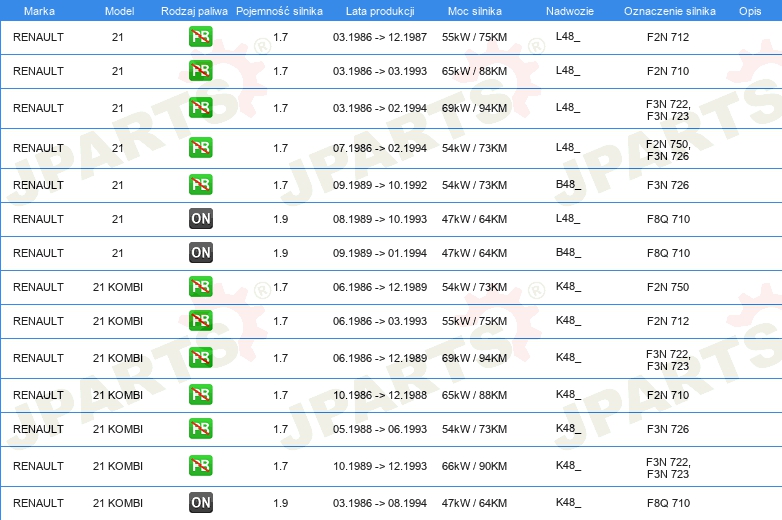Click diesel ON icon in row dated 03.1986 -> 08.1994
The width and height of the screenshot is (782, 520).
point(200,502)
